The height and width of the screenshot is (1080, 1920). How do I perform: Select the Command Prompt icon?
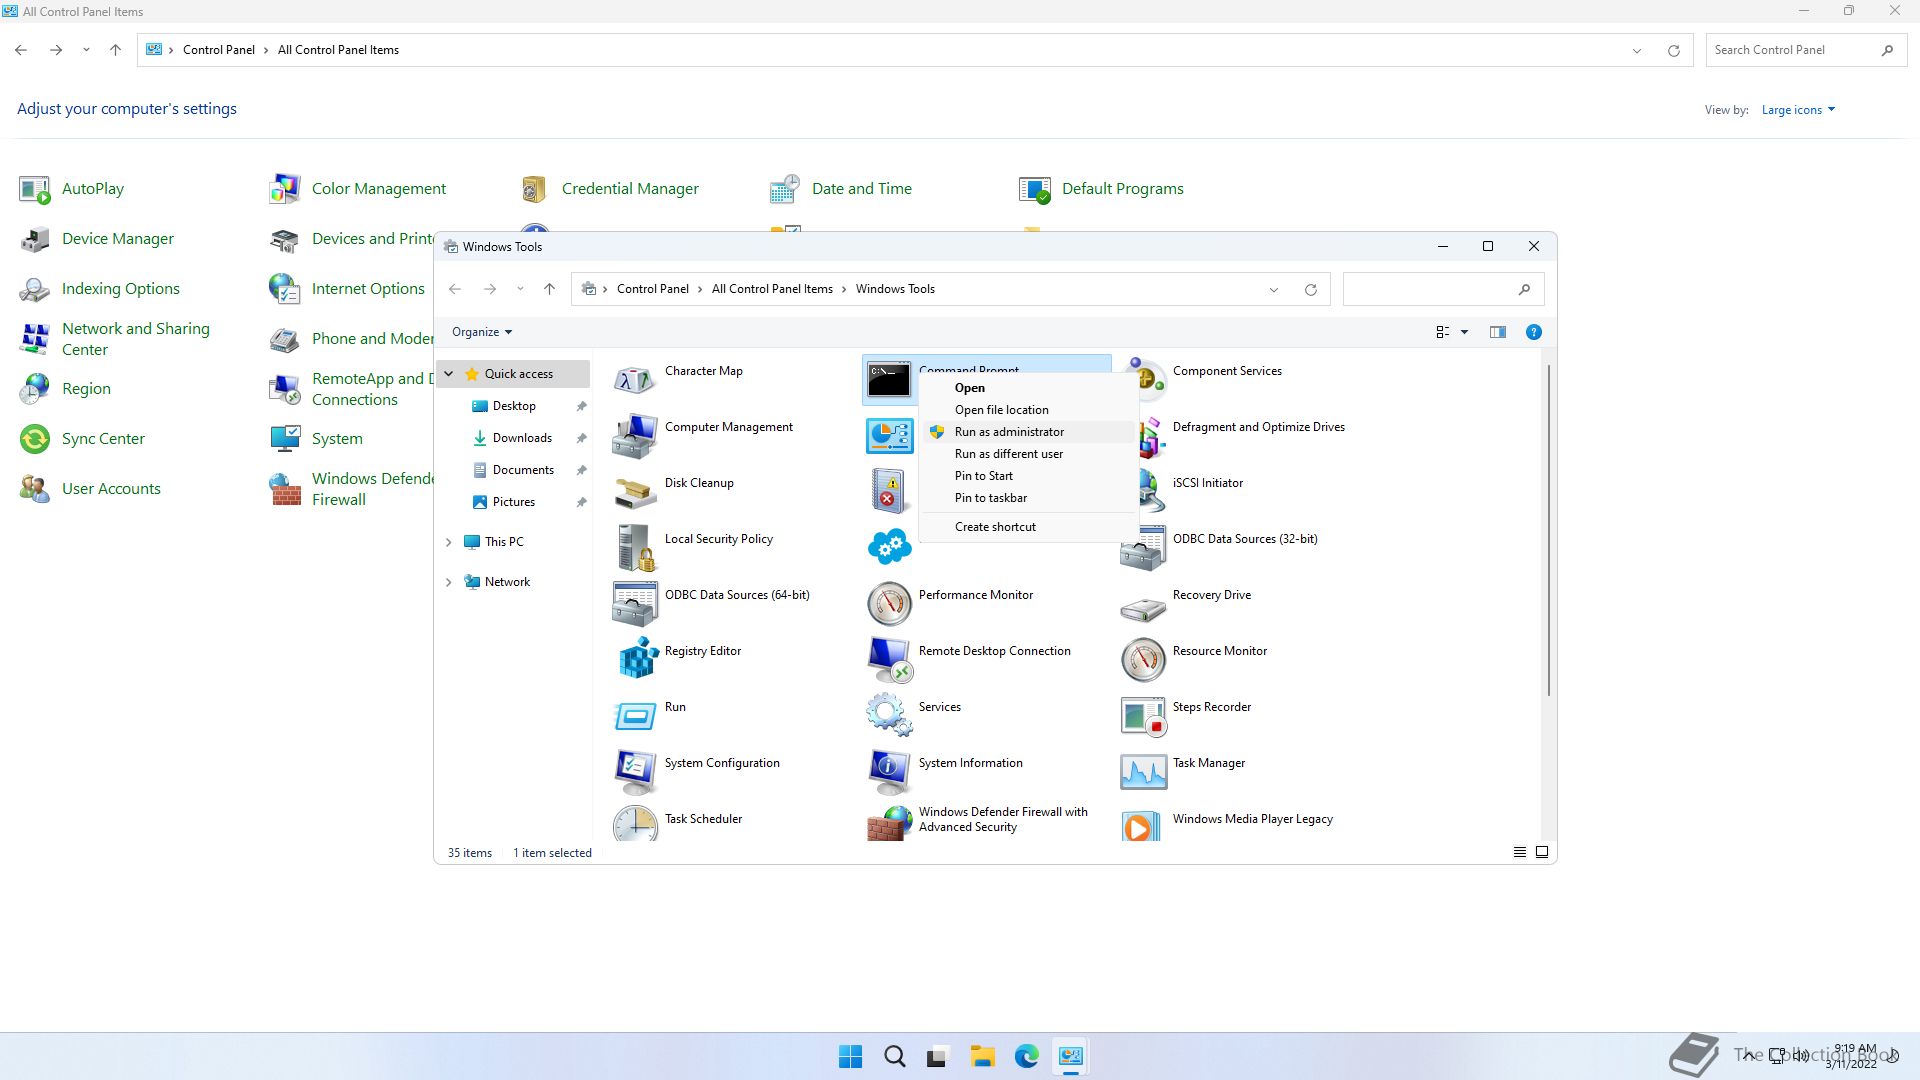click(889, 380)
